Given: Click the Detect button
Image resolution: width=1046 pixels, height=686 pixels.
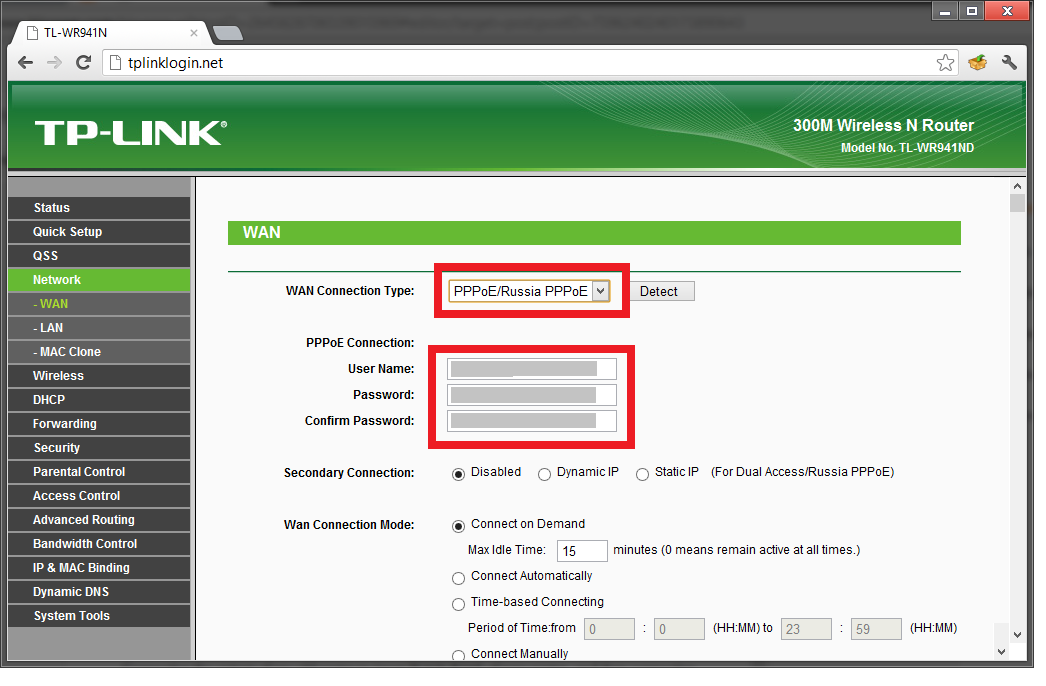Looking at the screenshot, I should (x=658, y=292).
